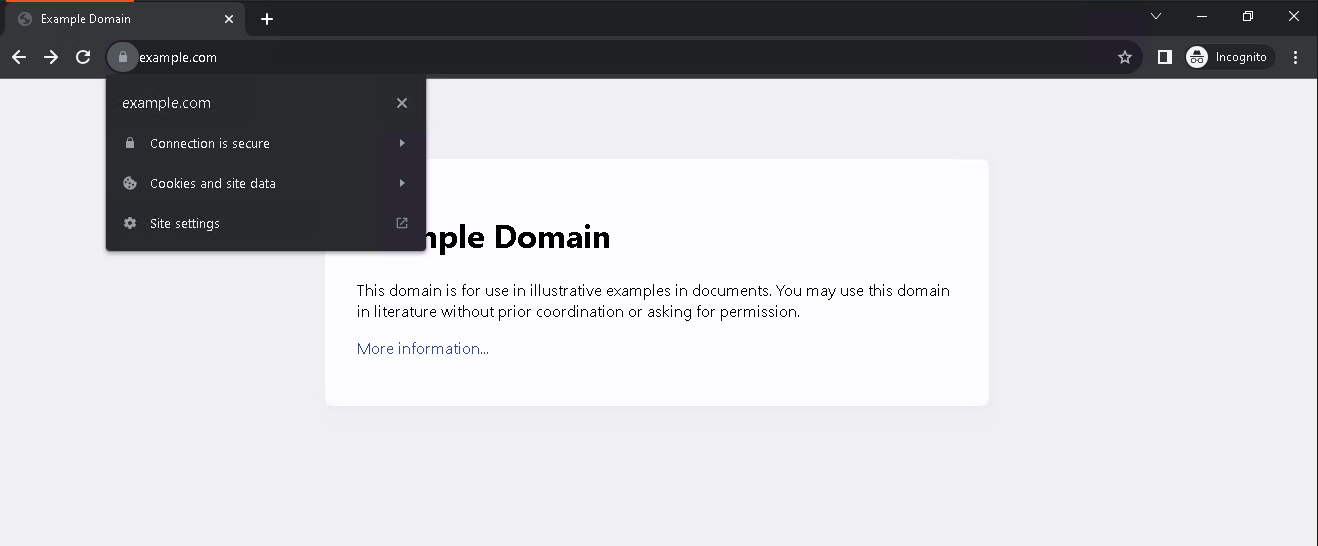
Task: Click the lock icon in address bar
Action: (x=122, y=58)
